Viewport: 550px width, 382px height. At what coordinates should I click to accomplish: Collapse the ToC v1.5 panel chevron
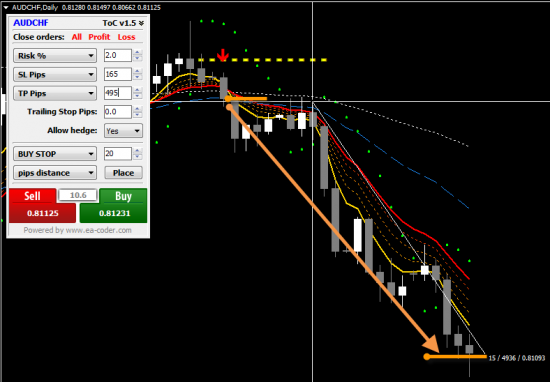141,24
